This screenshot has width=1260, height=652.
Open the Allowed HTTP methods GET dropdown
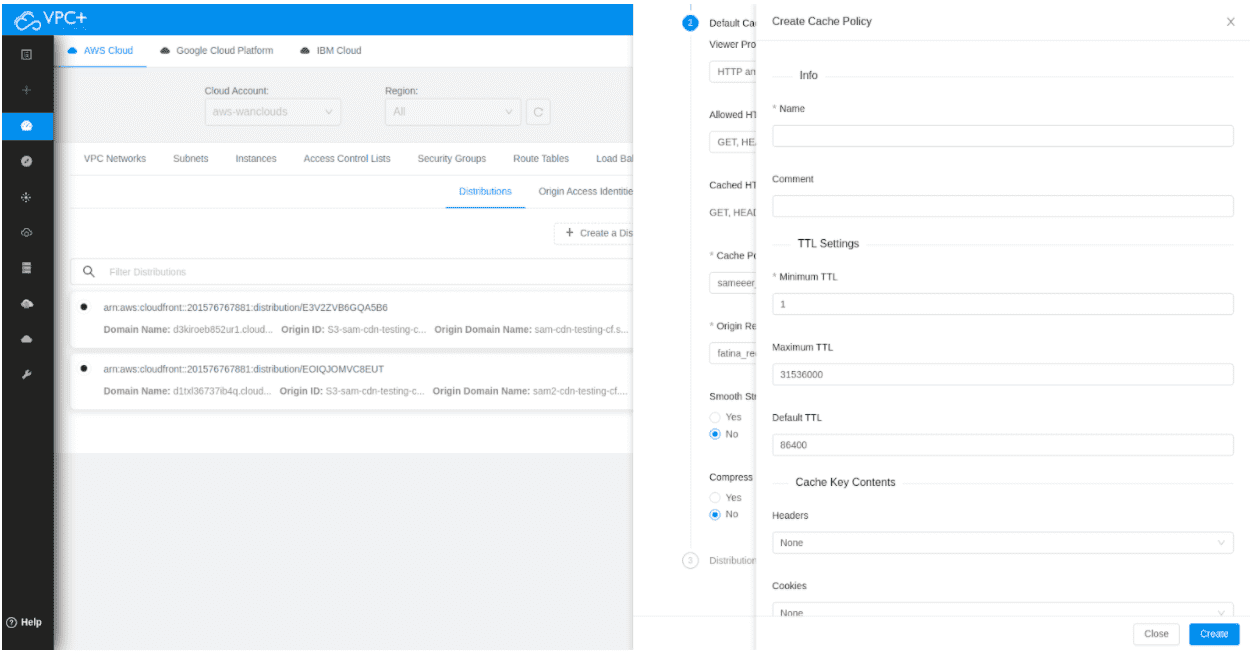click(733, 142)
